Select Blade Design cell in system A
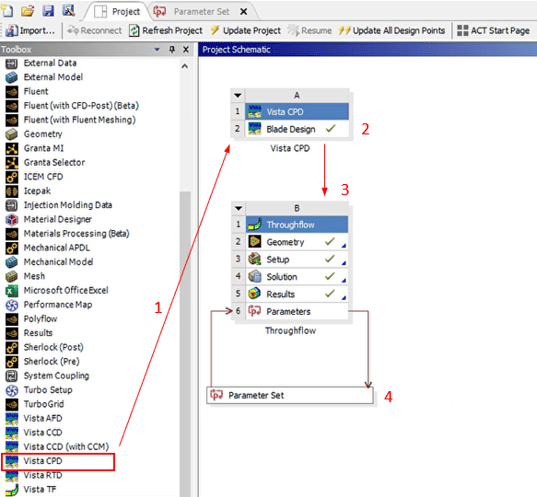This screenshot has height=497, width=537. click(297, 129)
